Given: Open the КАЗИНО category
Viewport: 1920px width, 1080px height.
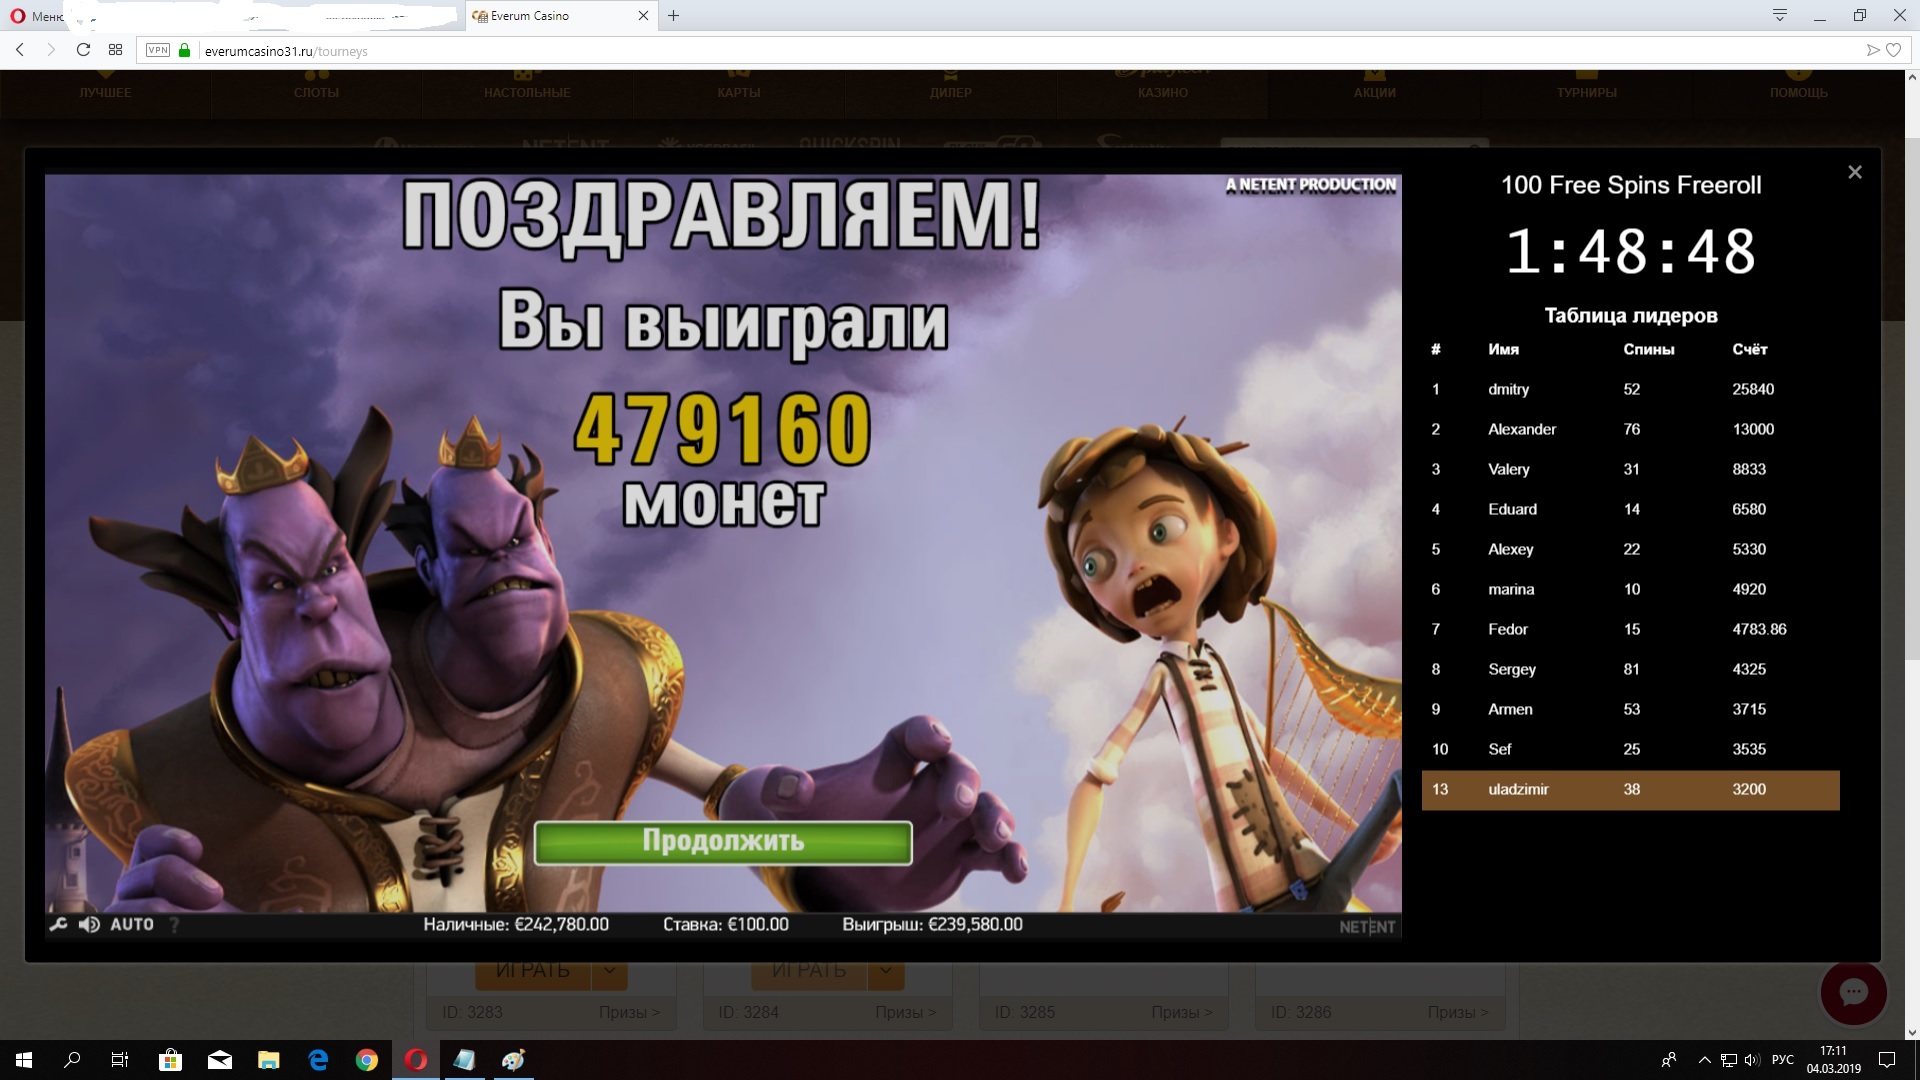Looking at the screenshot, I should point(1163,92).
